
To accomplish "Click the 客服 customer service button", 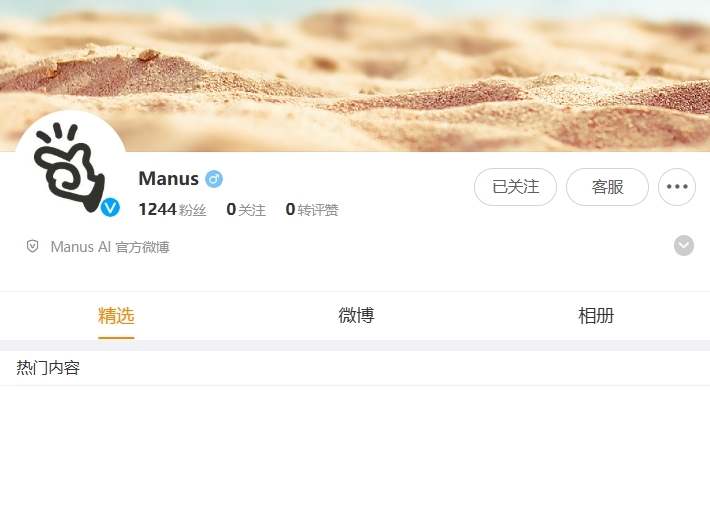I will tap(607, 186).
